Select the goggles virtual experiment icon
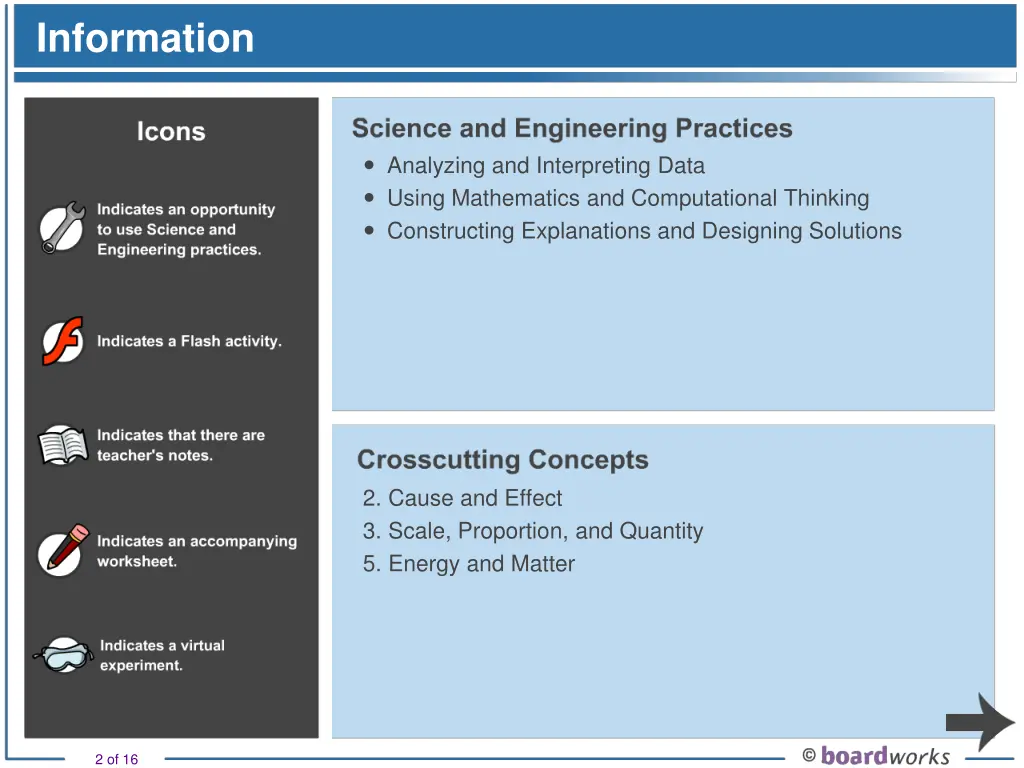1024x768 pixels. coord(63,654)
